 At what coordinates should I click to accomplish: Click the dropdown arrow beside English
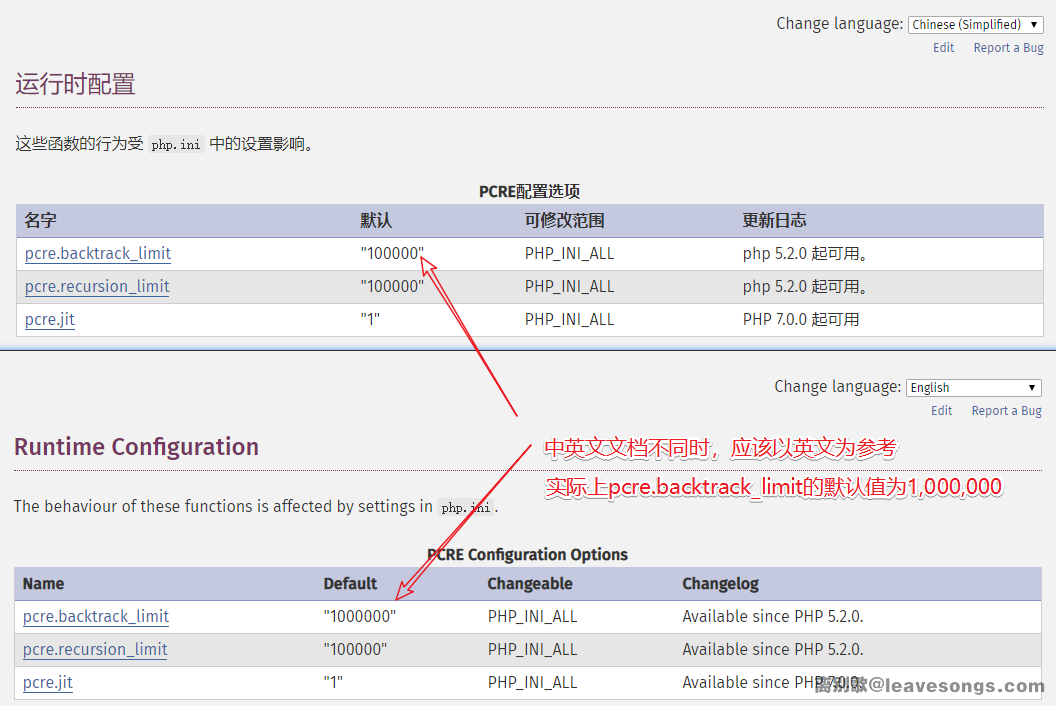tap(1032, 388)
